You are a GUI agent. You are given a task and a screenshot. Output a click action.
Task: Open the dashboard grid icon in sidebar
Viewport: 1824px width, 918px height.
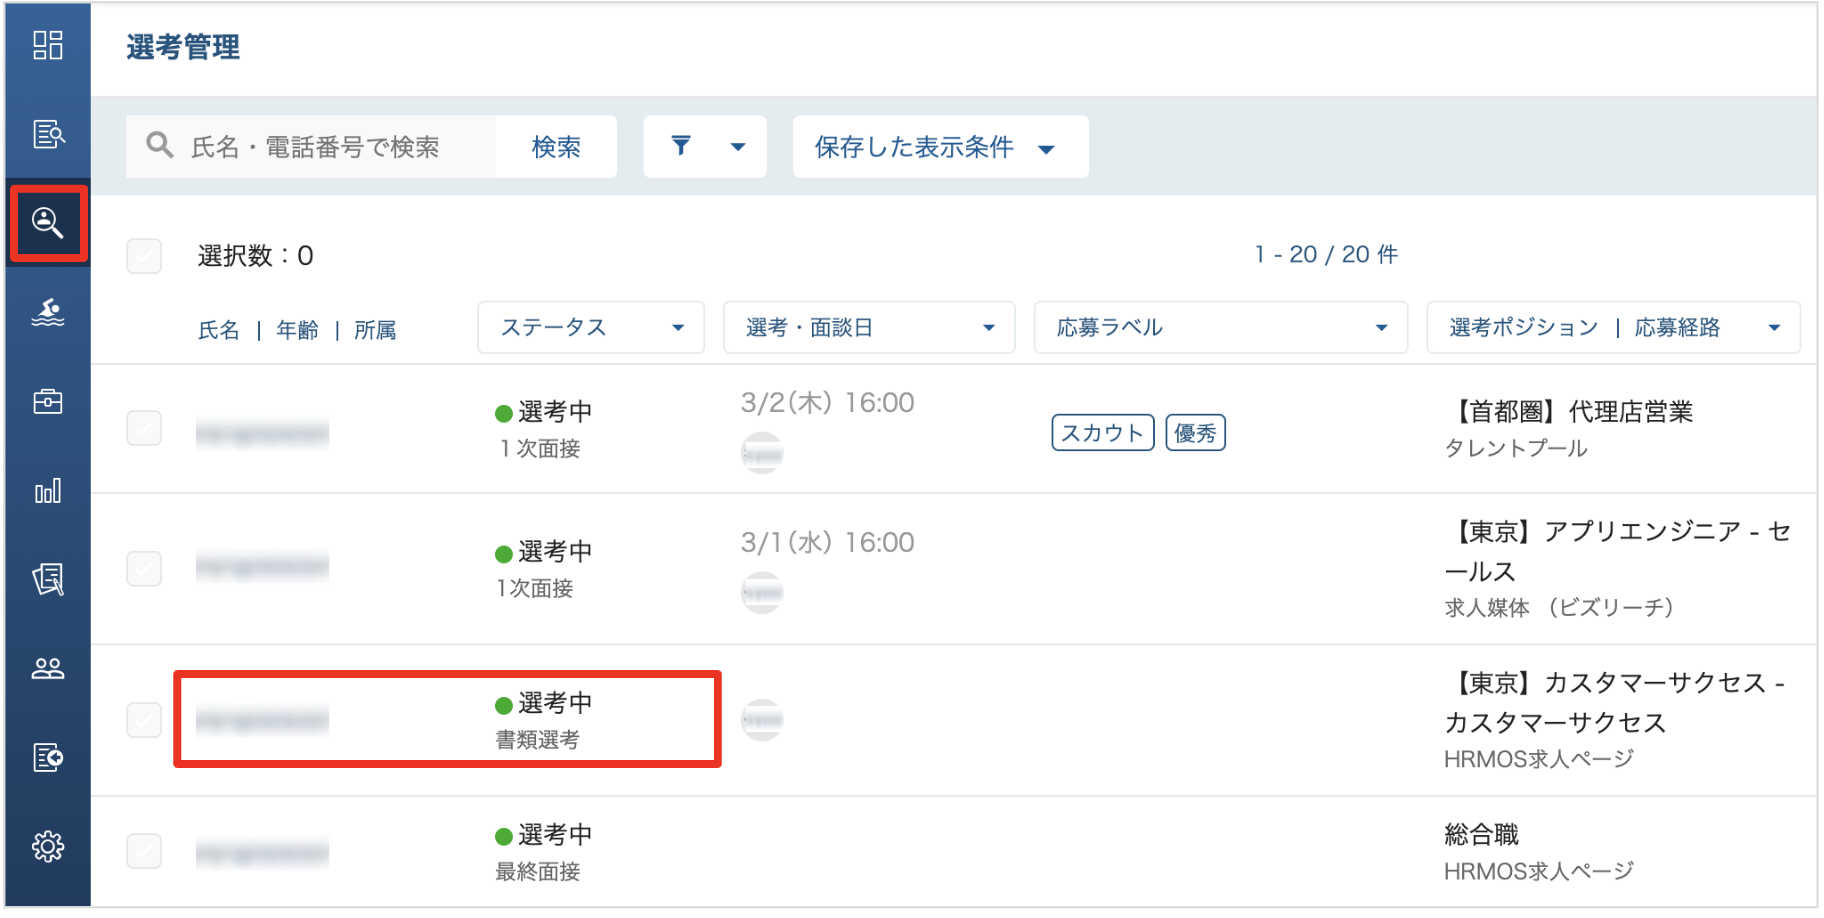[x=48, y=46]
